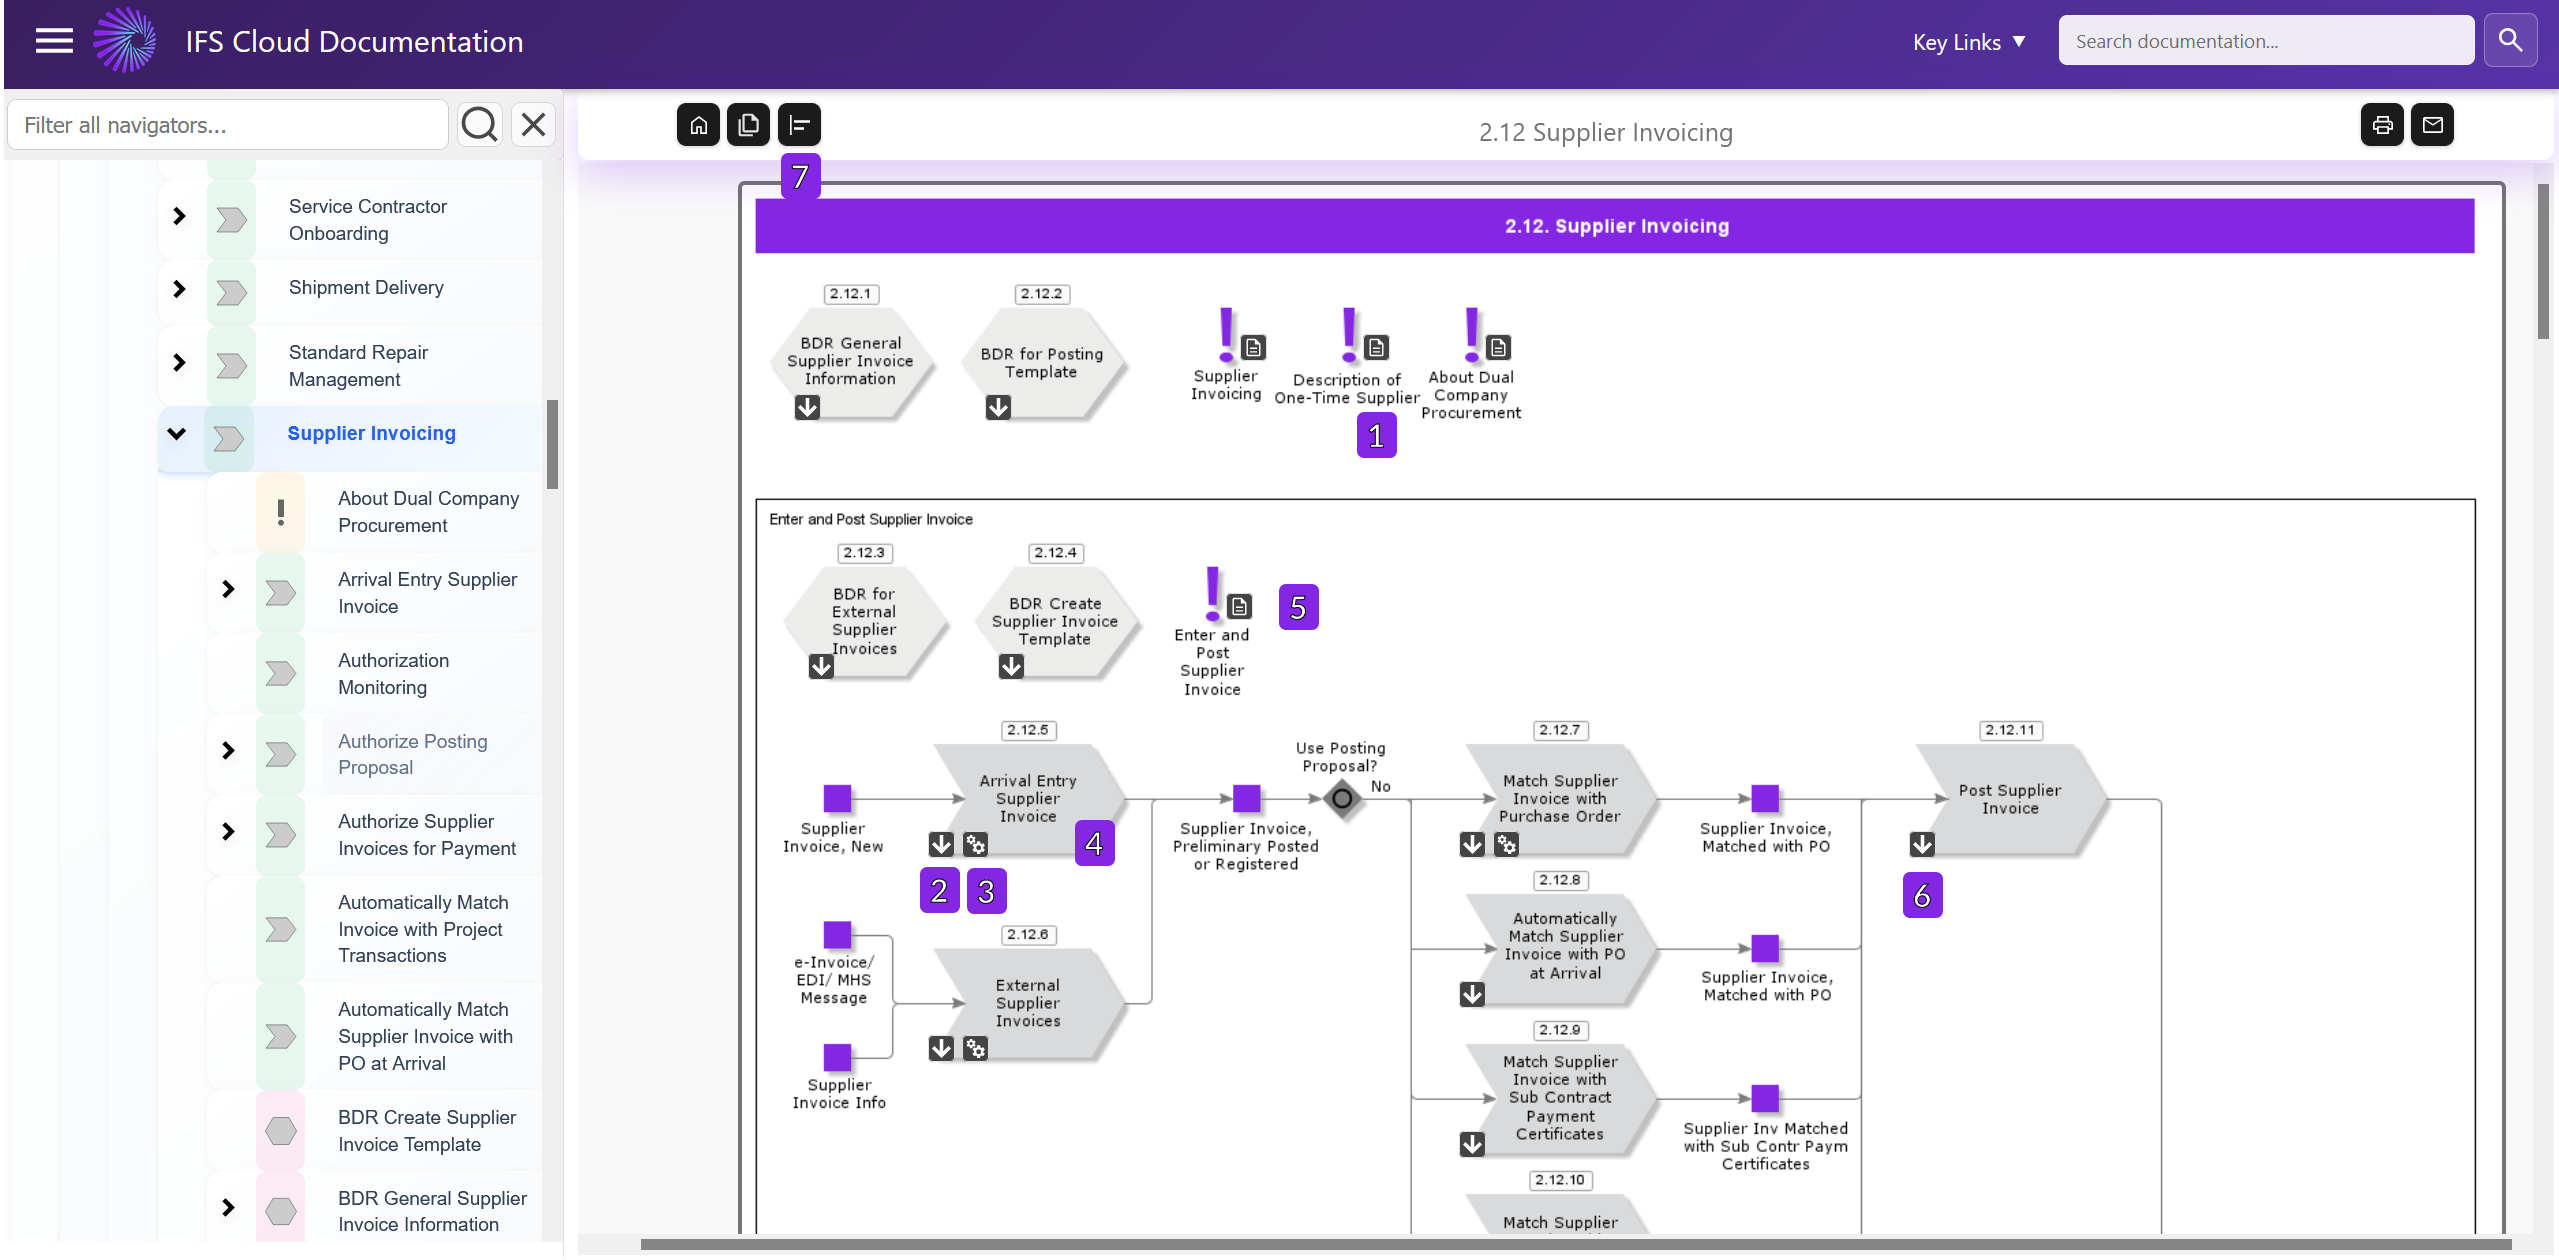Click the home icon in document toolbar
The width and height of the screenshot is (2559, 1260).
(698, 125)
